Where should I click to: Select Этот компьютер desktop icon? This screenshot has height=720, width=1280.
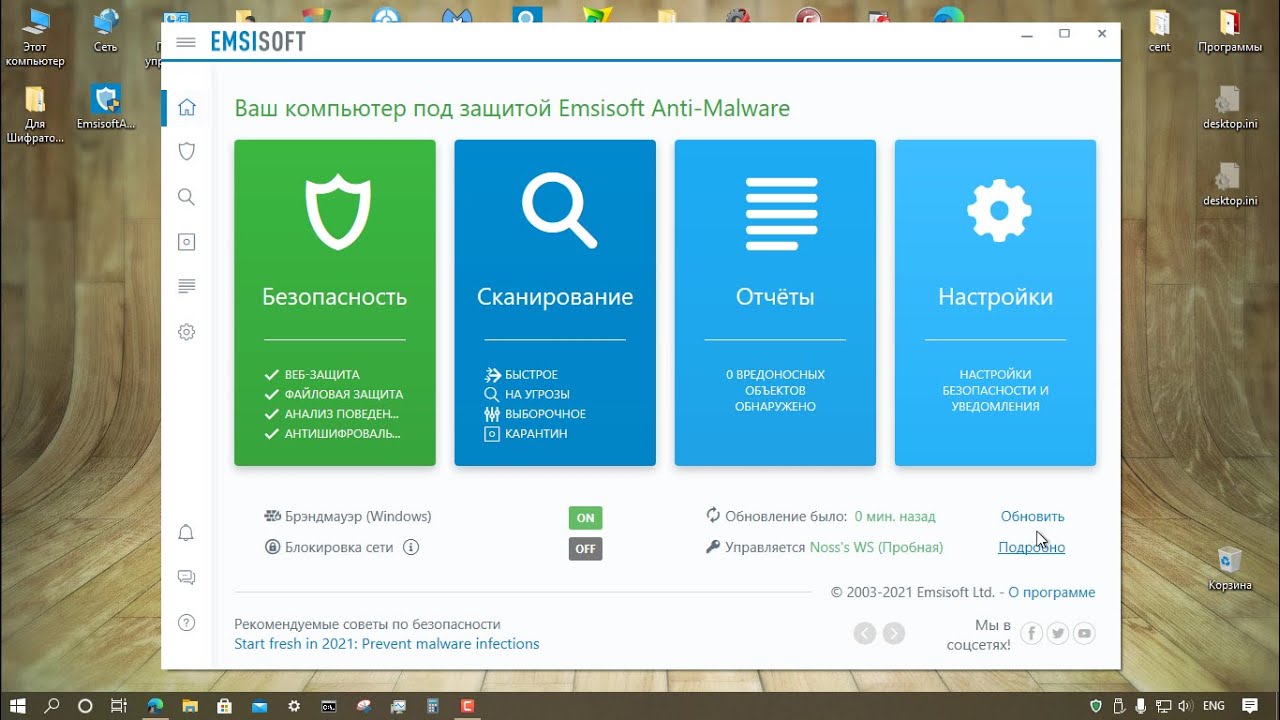click(x=35, y=37)
